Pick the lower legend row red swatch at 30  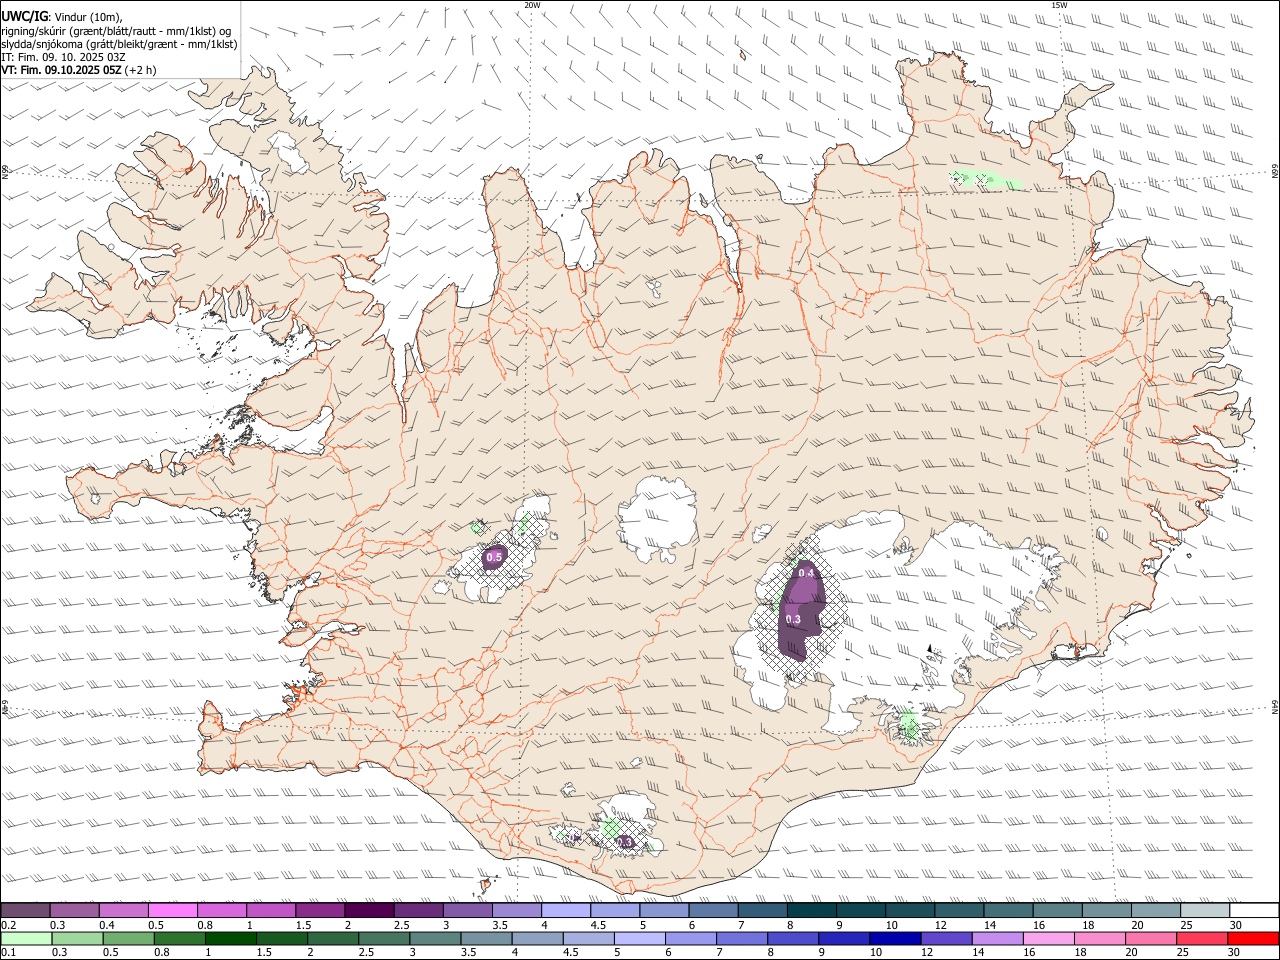click(1253, 938)
